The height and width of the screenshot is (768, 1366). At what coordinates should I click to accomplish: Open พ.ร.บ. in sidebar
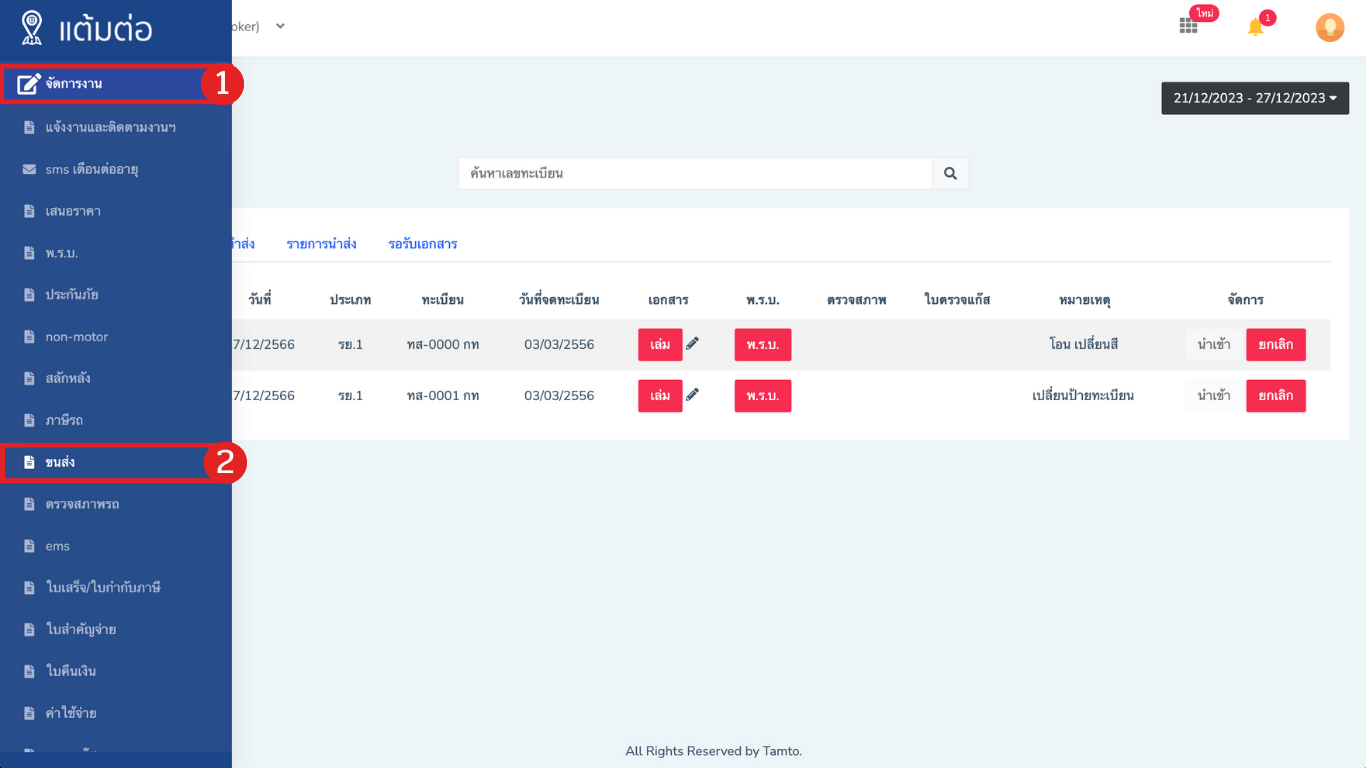(61, 253)
